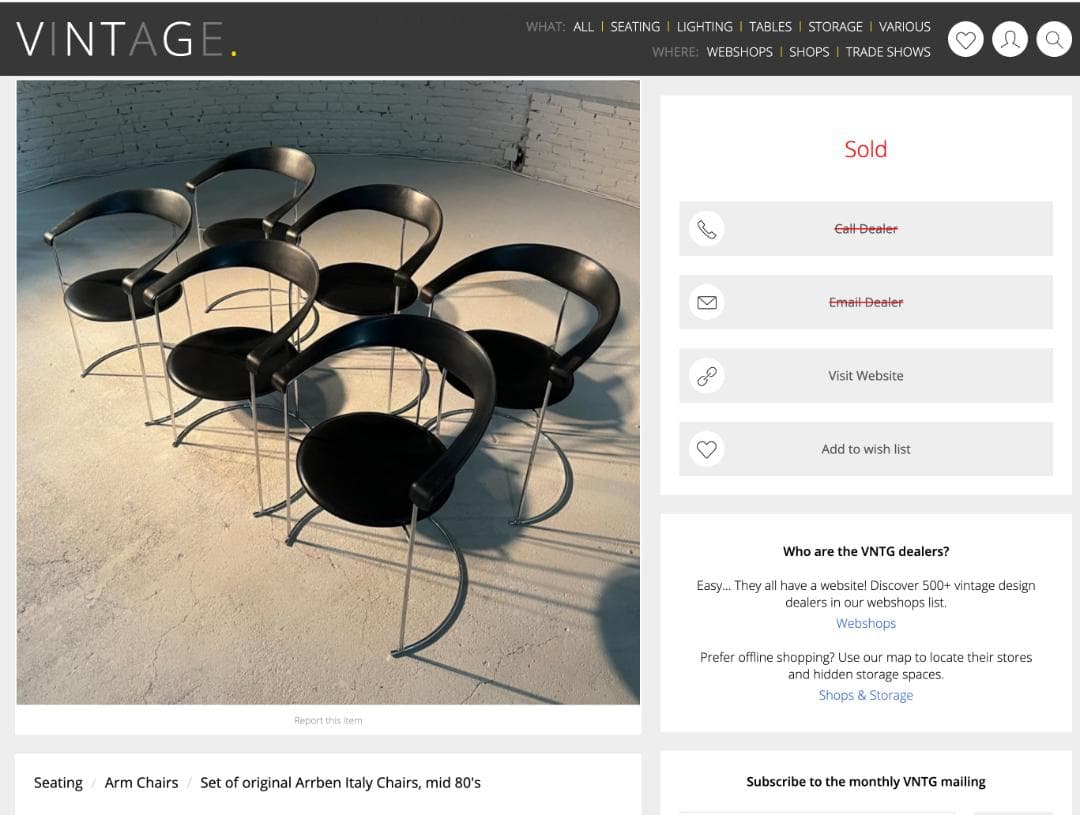Click the phone icon beside Call Dealer
The width and height of the screenshot is (1080, 815).
click(707, 229)
